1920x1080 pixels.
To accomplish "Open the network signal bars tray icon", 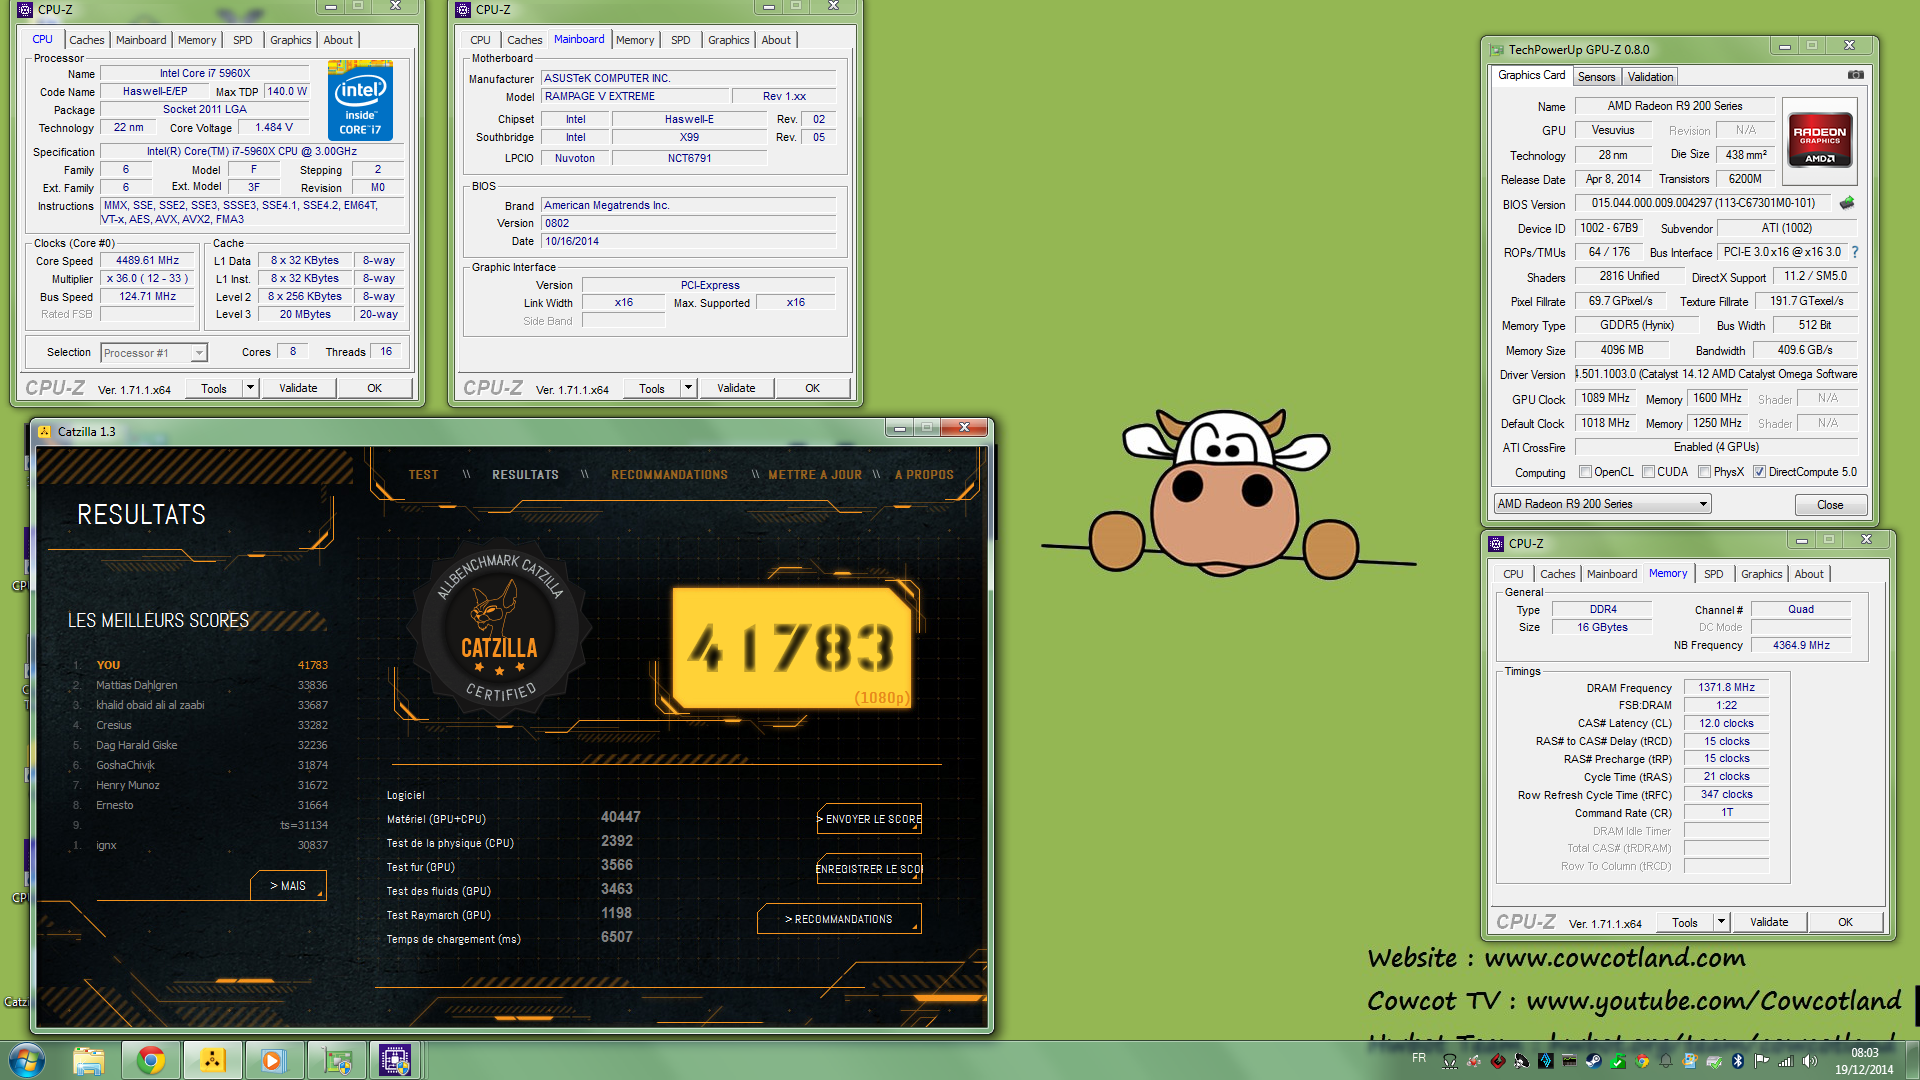I will pyautogui.click(x=1785, y=1061).
